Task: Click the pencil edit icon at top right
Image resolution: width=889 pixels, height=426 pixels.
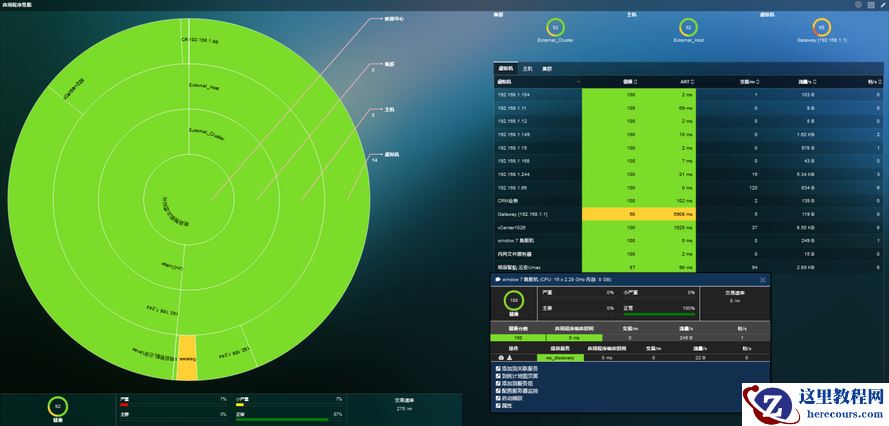Action: (882, 5)
